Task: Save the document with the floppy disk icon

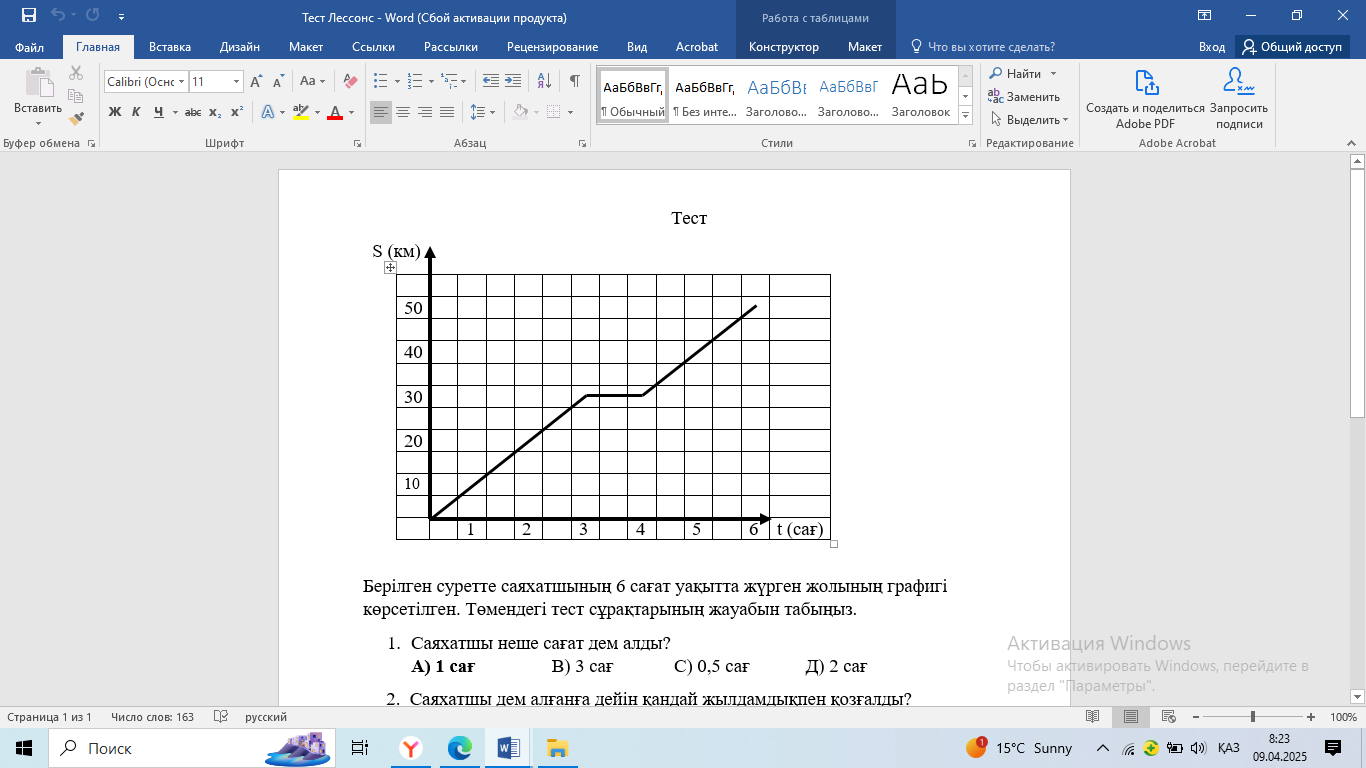Action: (x=28, y=16)
